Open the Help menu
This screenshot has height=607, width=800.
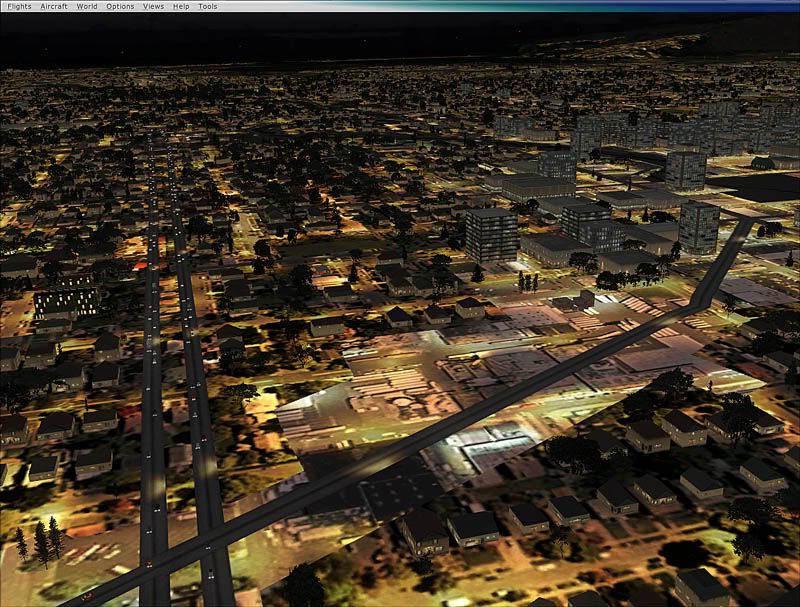coord(181,6)
